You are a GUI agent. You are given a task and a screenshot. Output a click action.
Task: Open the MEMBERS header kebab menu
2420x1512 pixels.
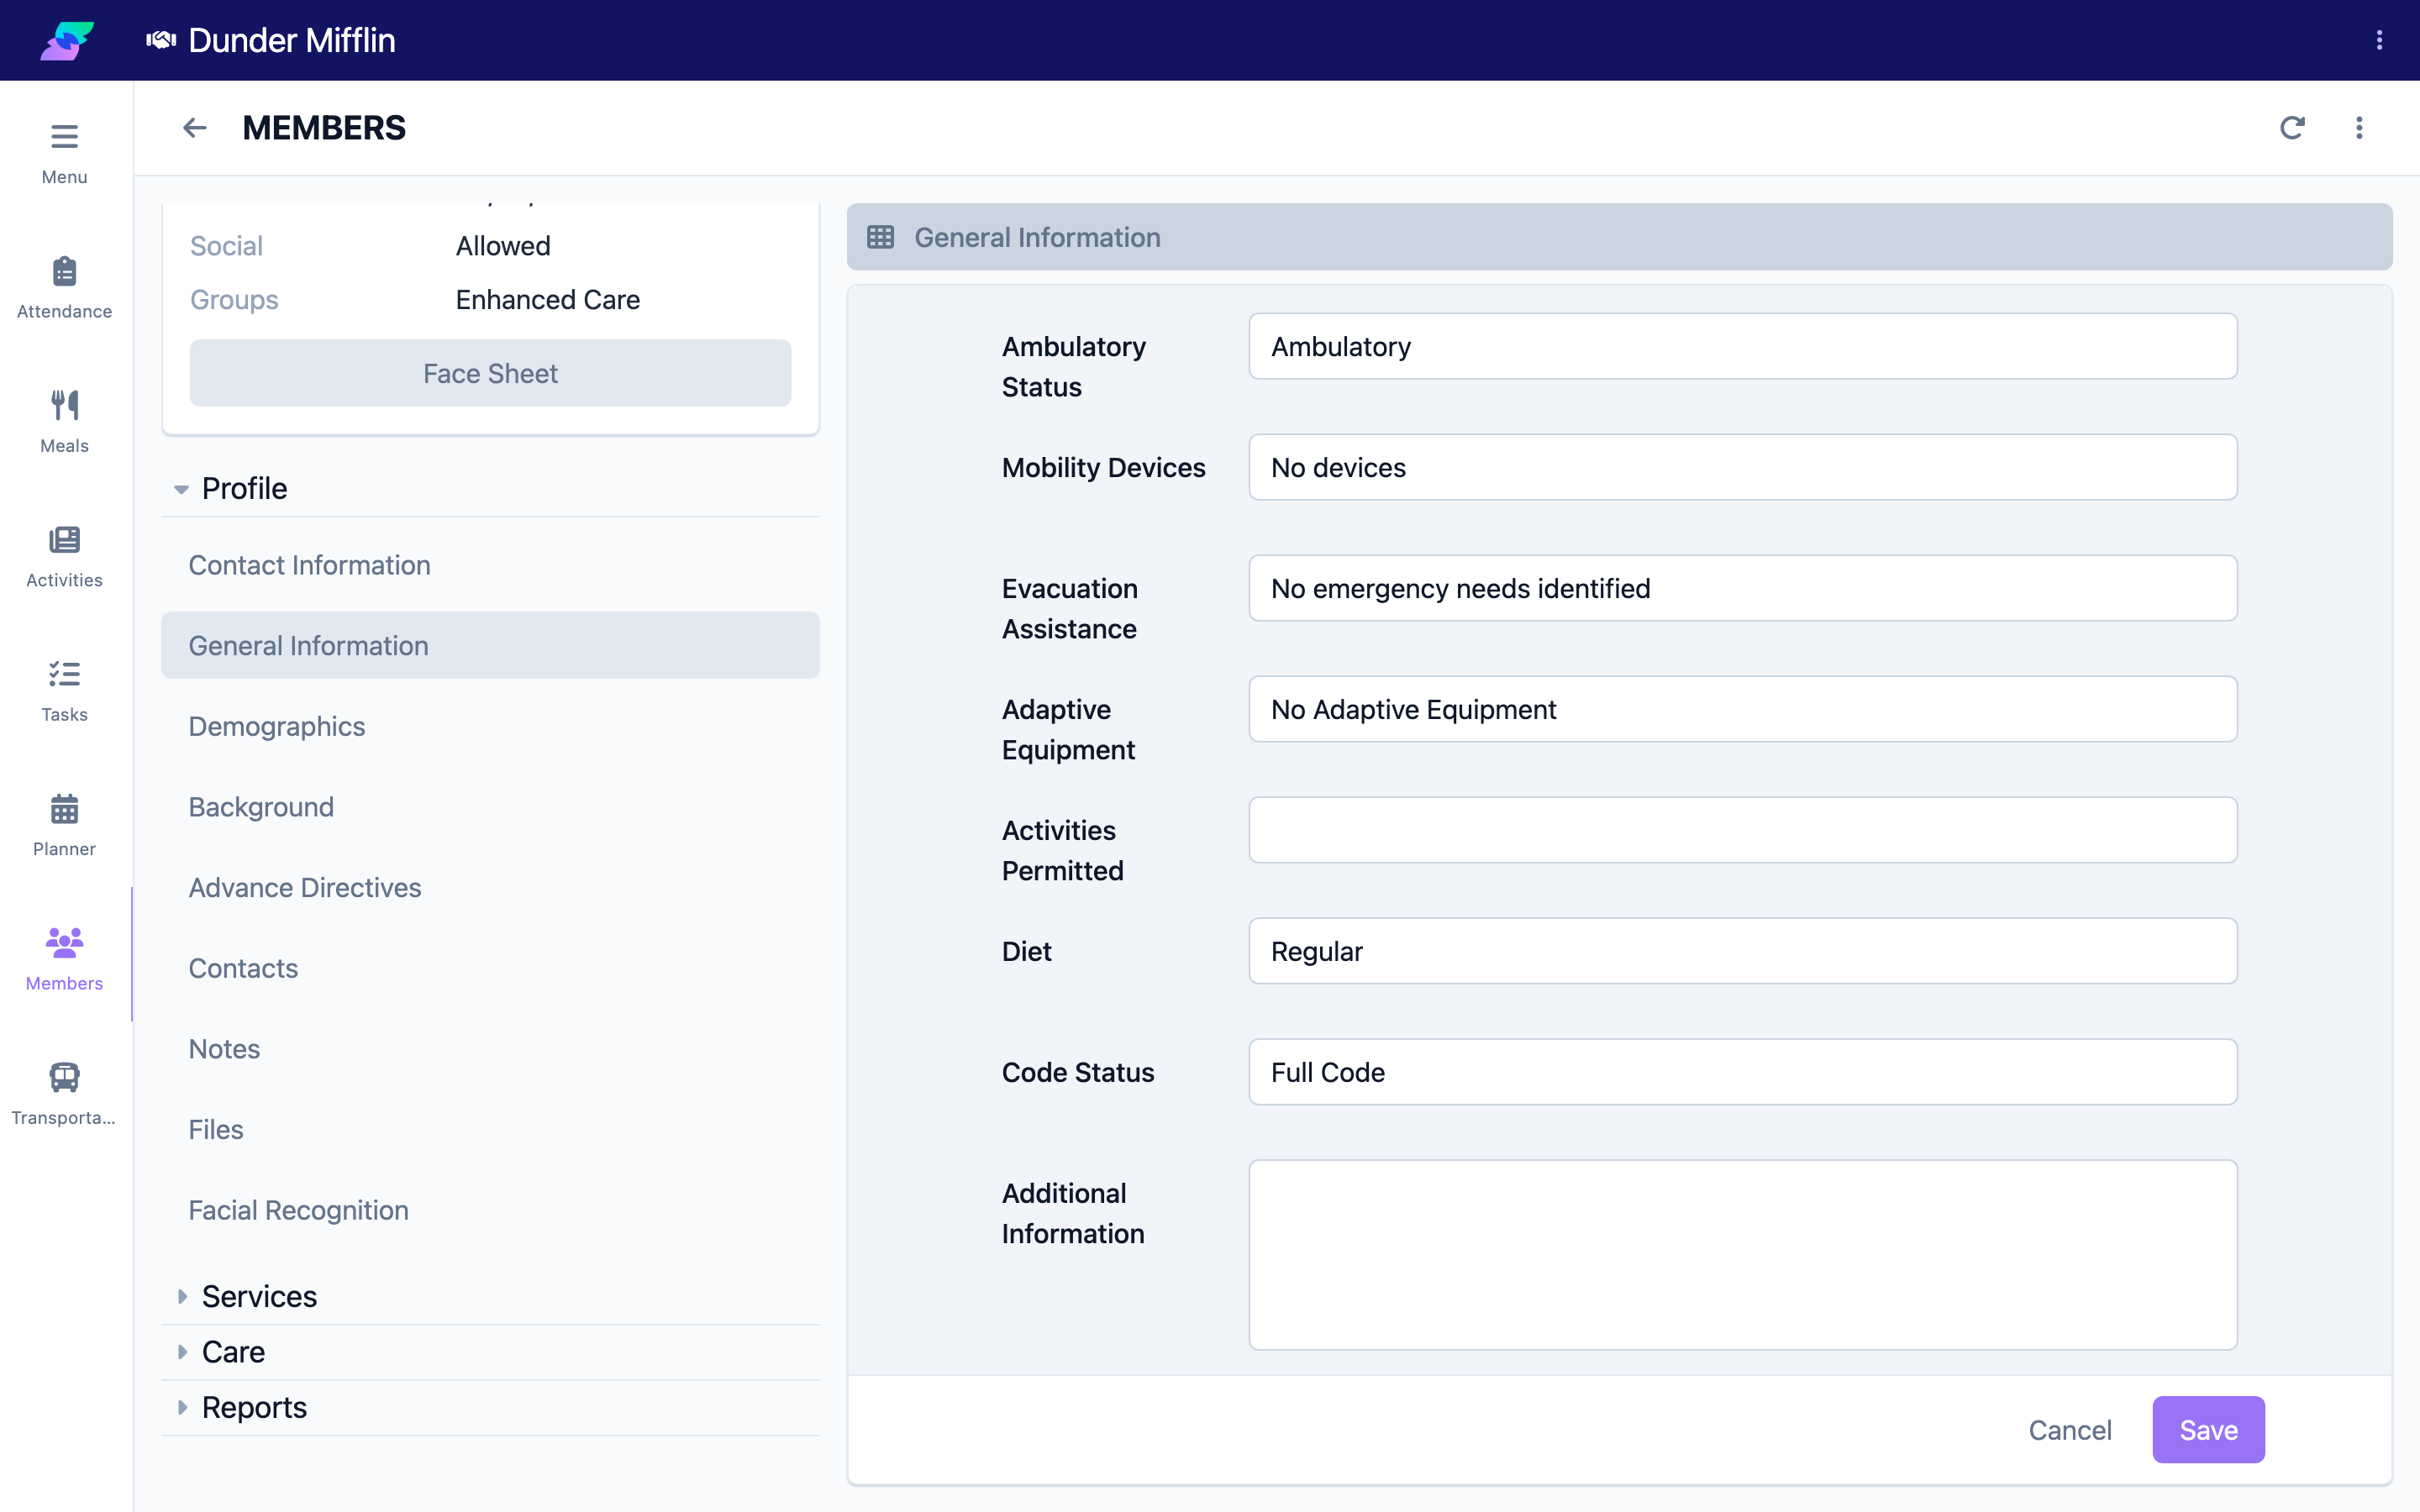click(x=2359, y=128)
